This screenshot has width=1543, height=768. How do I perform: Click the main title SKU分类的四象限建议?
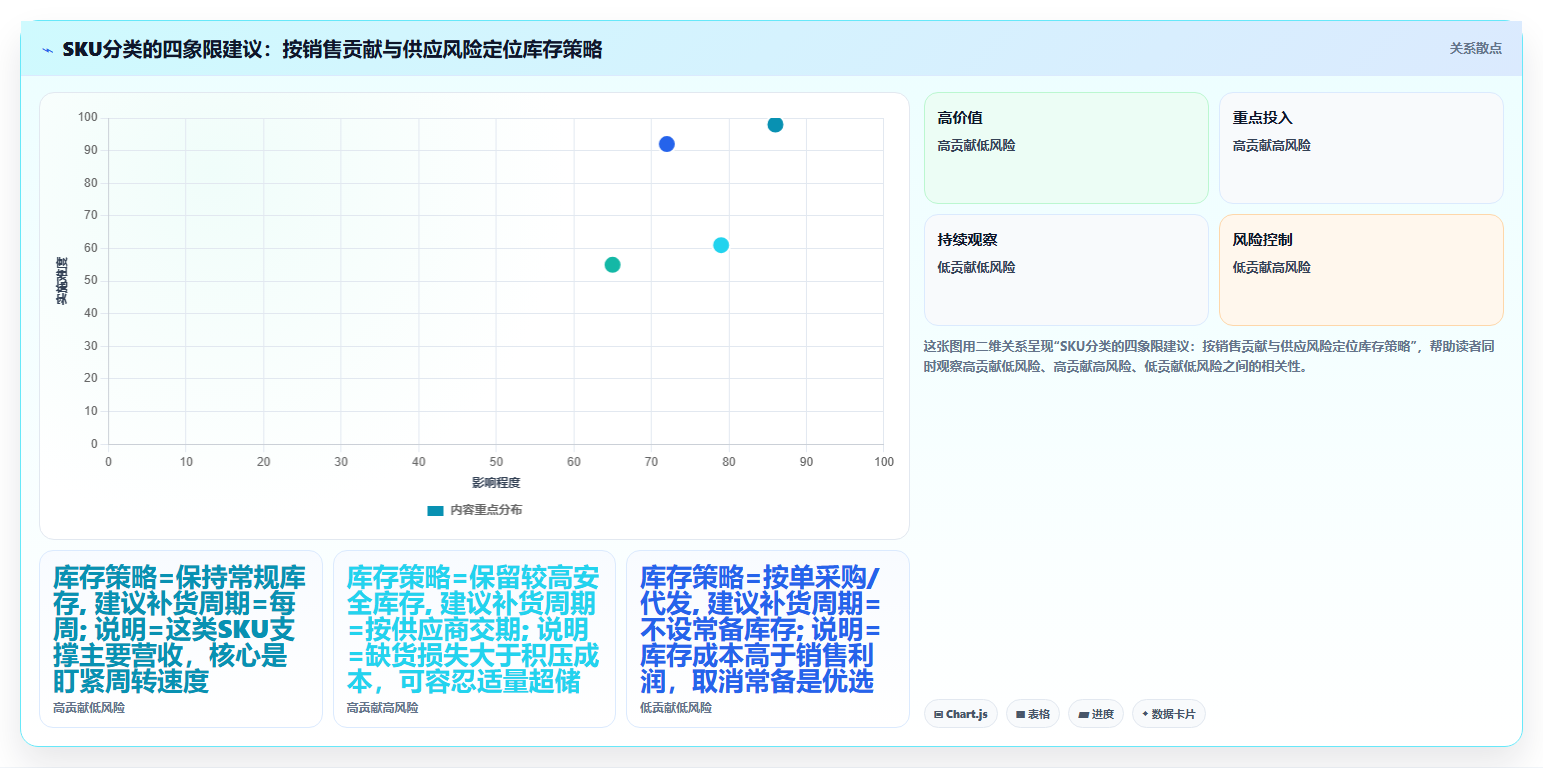[332, 50]
